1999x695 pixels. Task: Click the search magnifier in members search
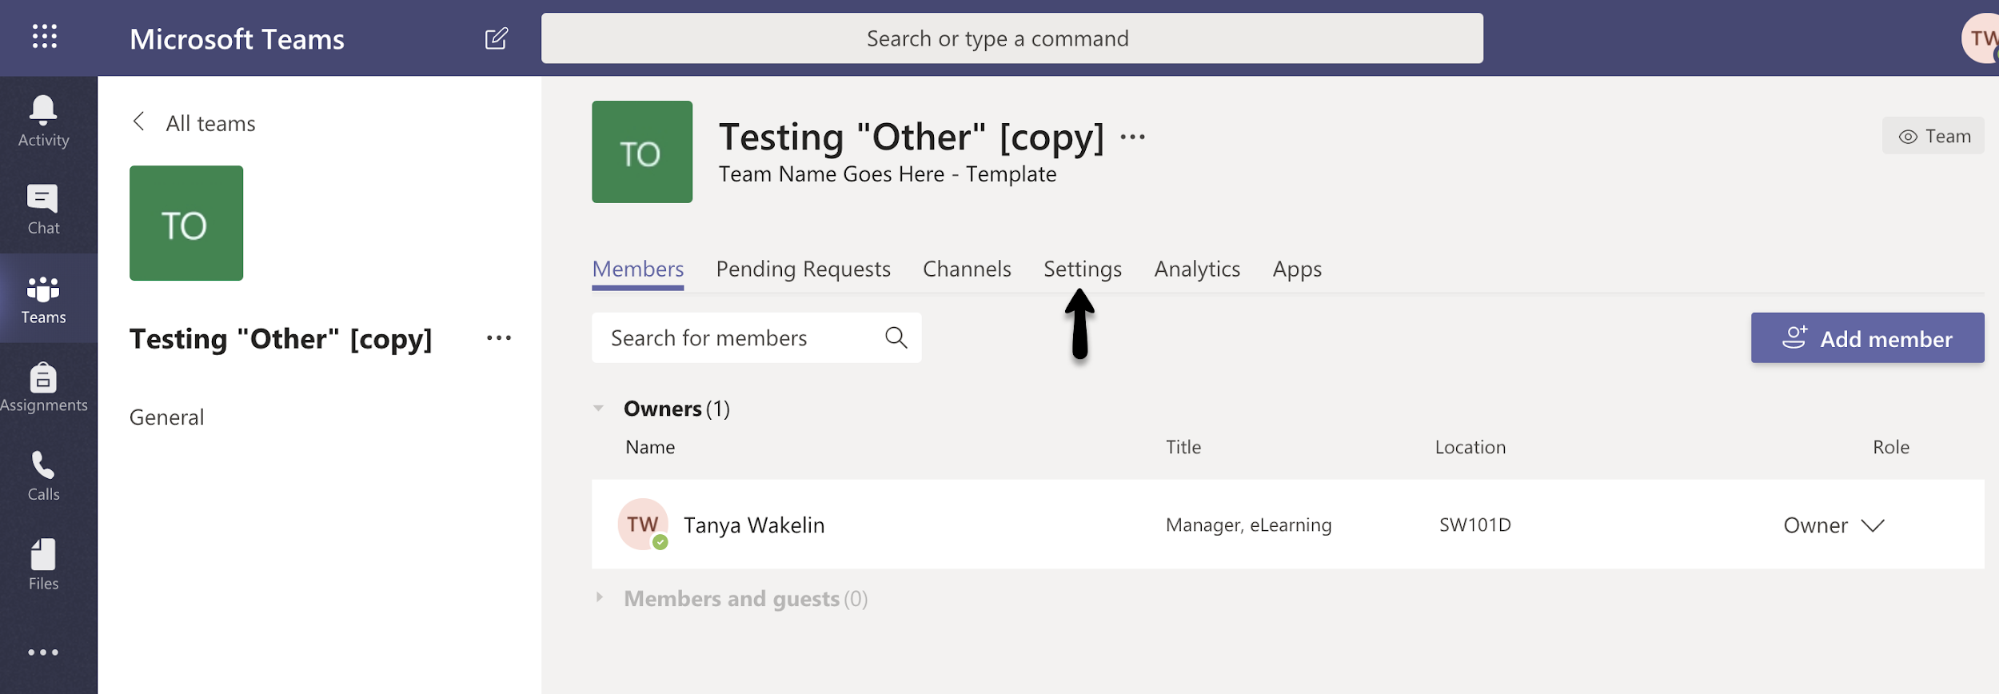[896, 338]
